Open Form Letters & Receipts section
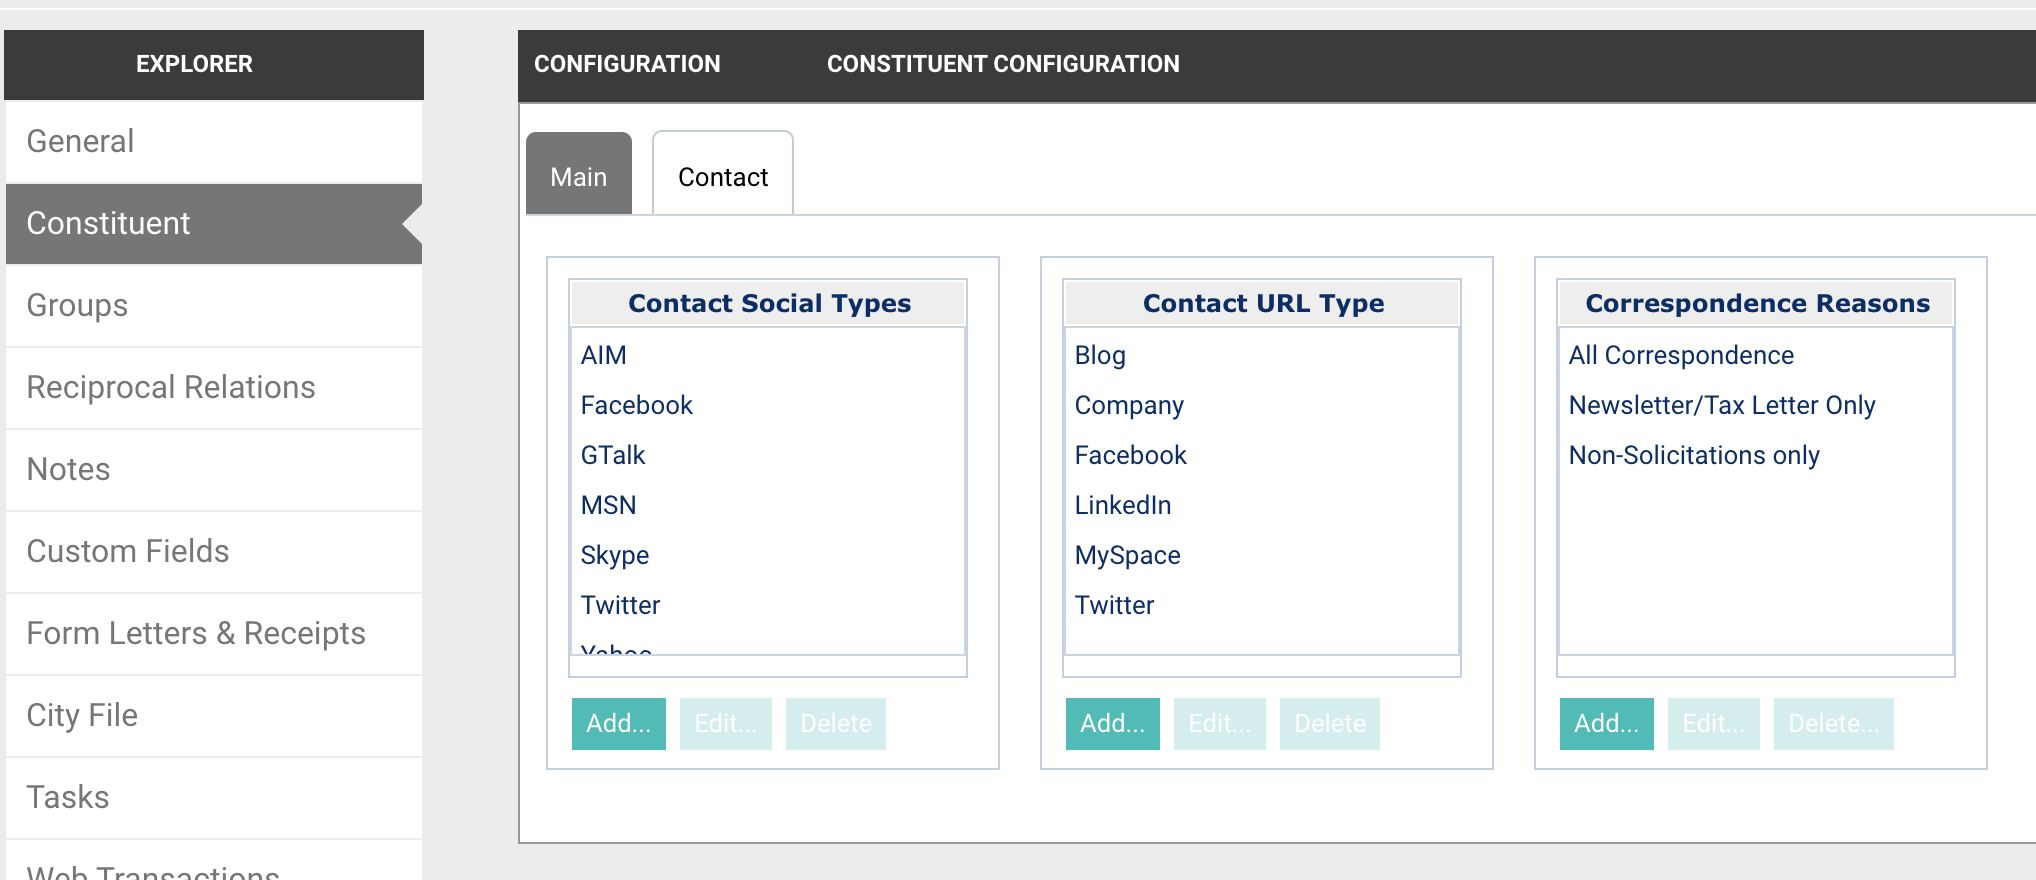The image size is (2036, 880). point(195,633)
